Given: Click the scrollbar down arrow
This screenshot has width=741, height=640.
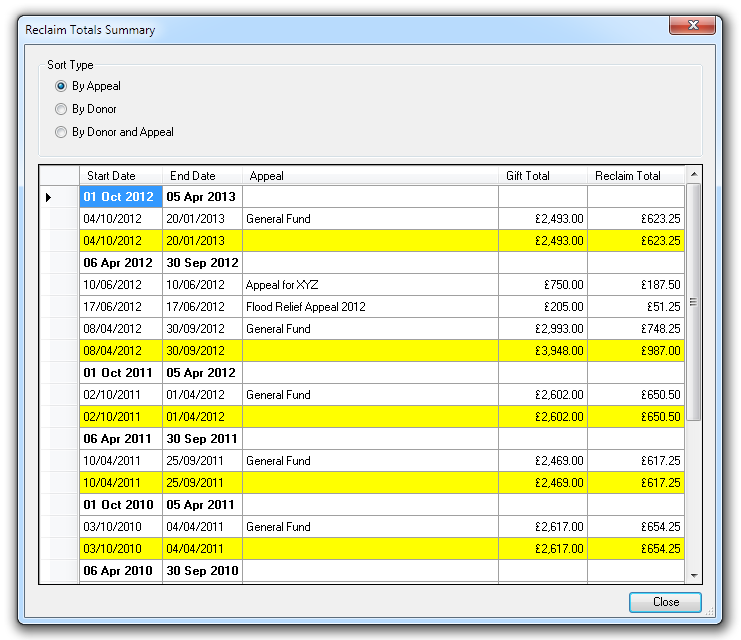Looking at the screenshot, I should click(694, 575).
